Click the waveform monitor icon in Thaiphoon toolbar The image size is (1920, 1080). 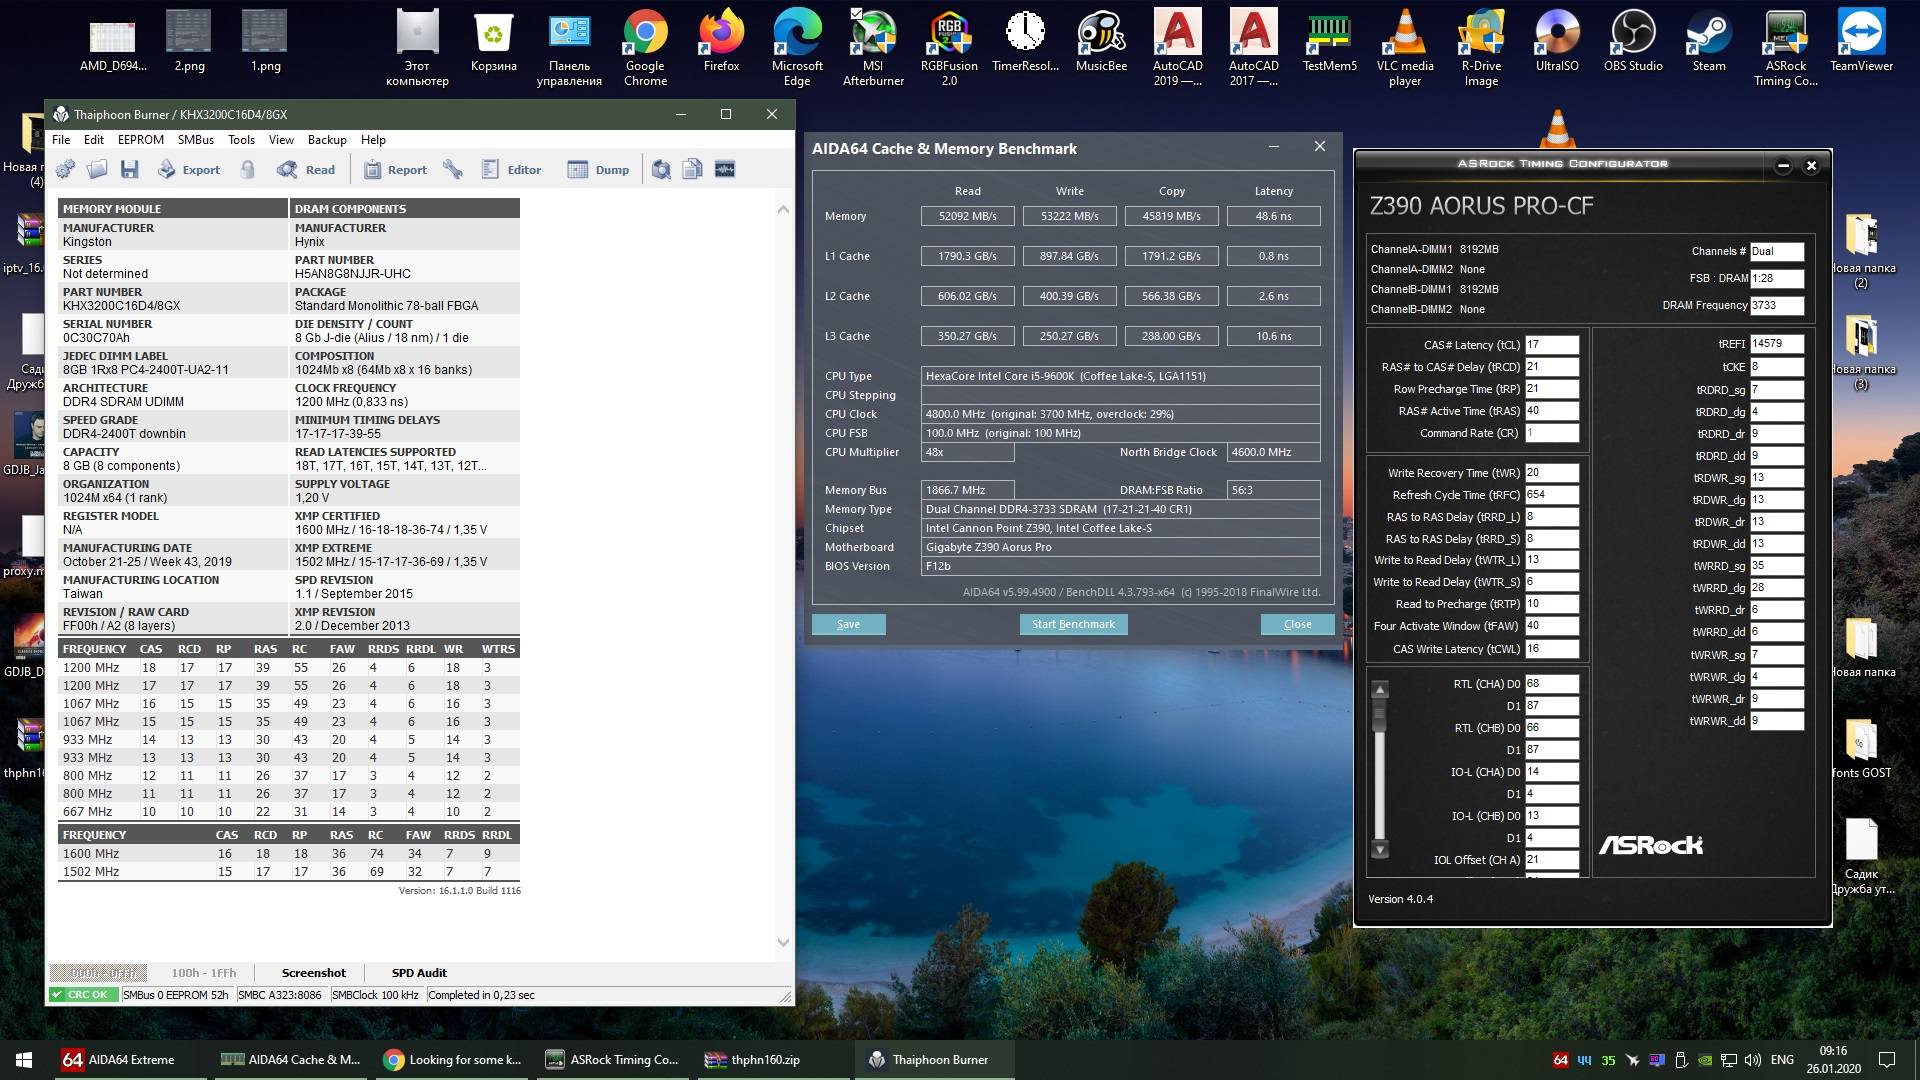point(725,170)
